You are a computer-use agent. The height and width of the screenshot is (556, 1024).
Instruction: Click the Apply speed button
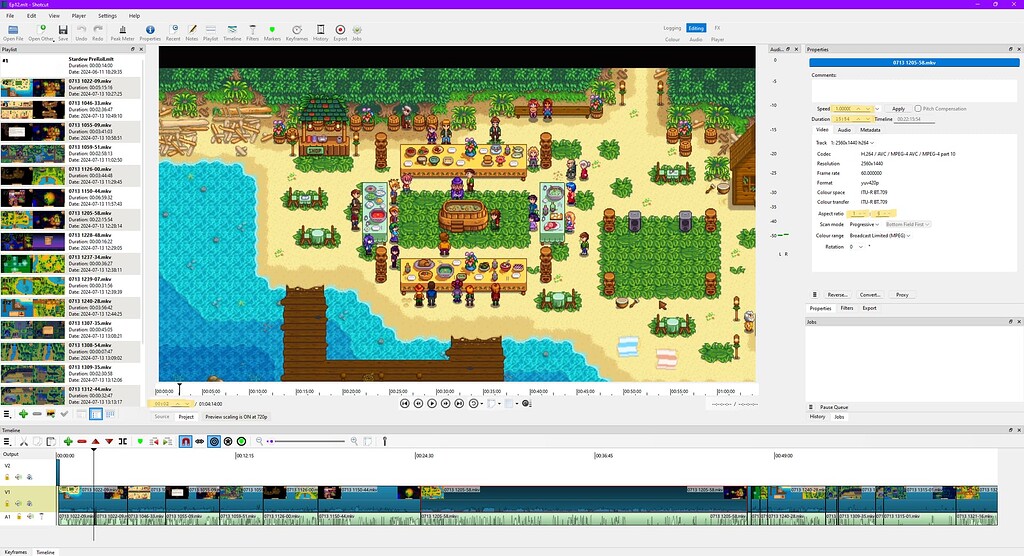click(899, 108)
